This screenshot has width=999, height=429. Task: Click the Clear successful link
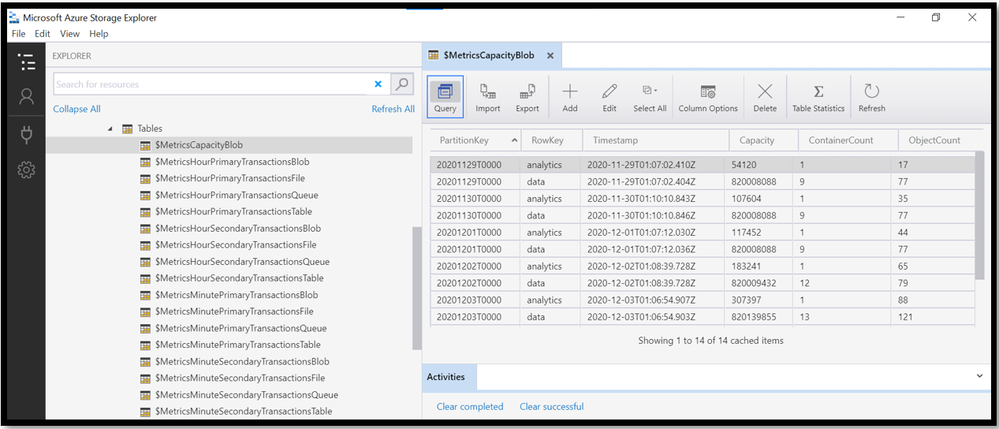(552, 407)
